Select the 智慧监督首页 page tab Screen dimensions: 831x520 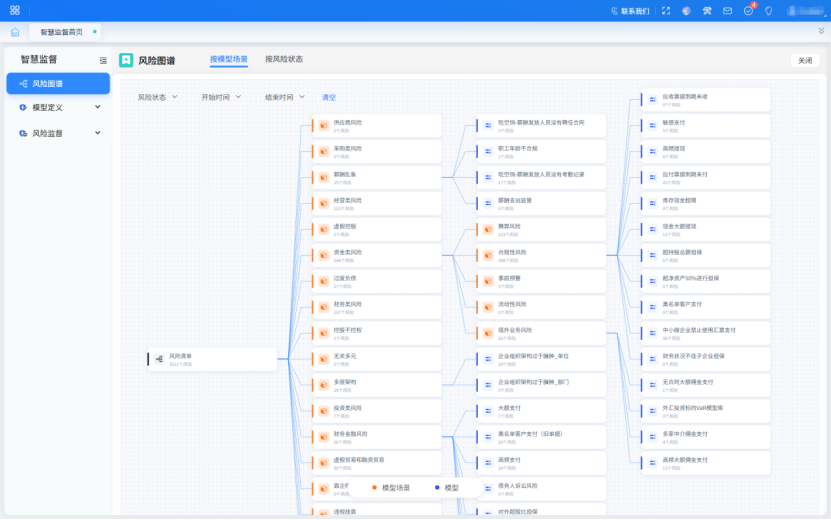(65, 32)
